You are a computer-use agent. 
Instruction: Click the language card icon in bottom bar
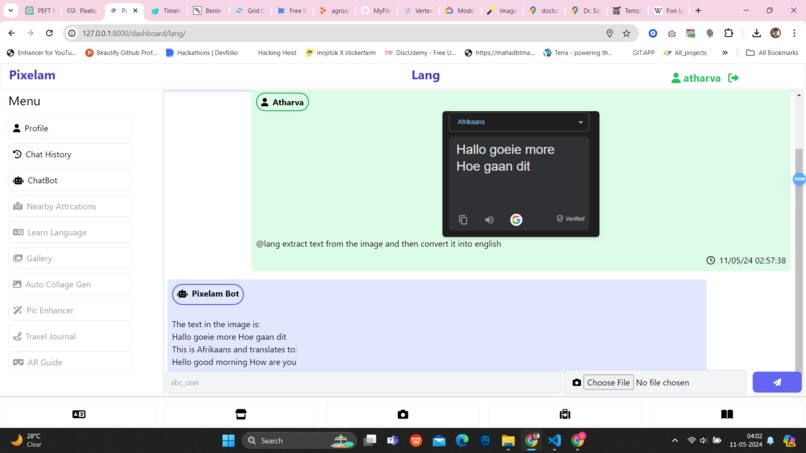(79, 414)
